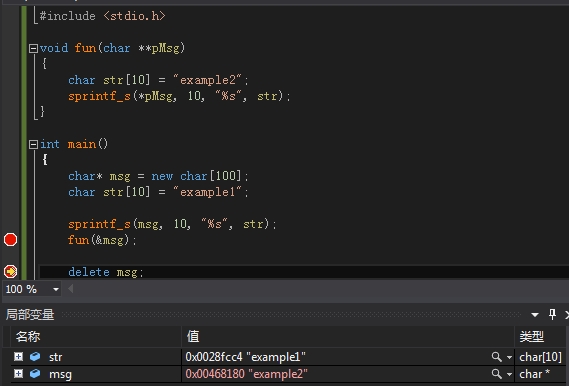The width and height of the screenshot is (569, 386).
Task: Pin the 局部变量 panel with pushpin icon
Action: tap(552, 314)
